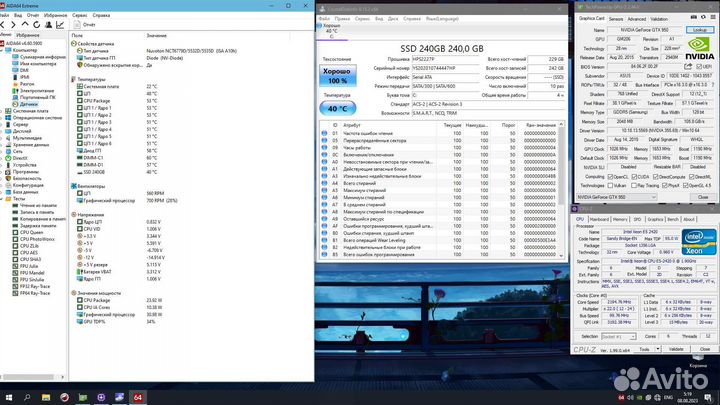This screenshot has width=720, height=405.
Task: Open GPU selection dropdown in GPU-Z
Action: (x=617, y=197)
